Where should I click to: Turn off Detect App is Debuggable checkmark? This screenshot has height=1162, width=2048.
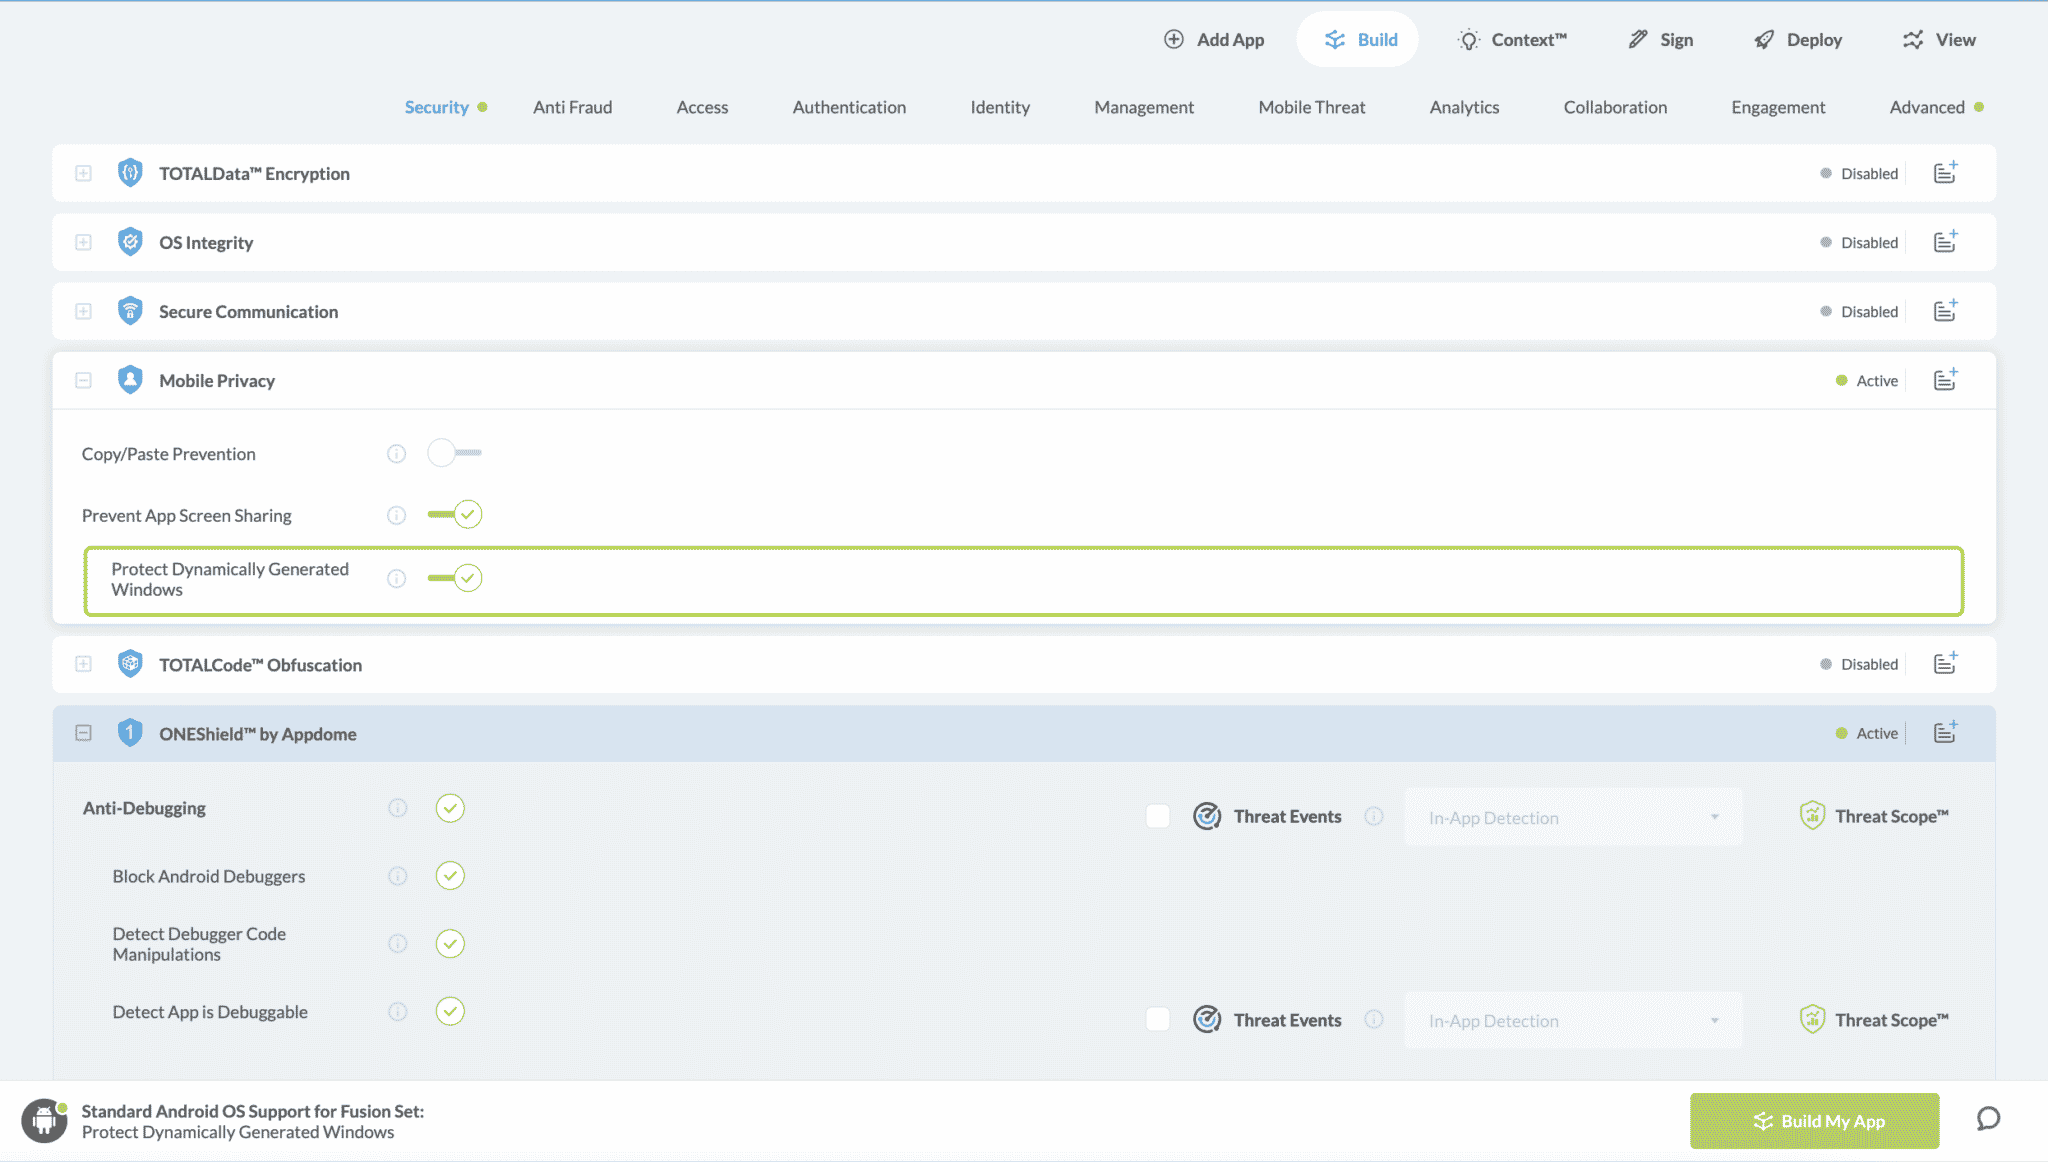coord(450,1011)
